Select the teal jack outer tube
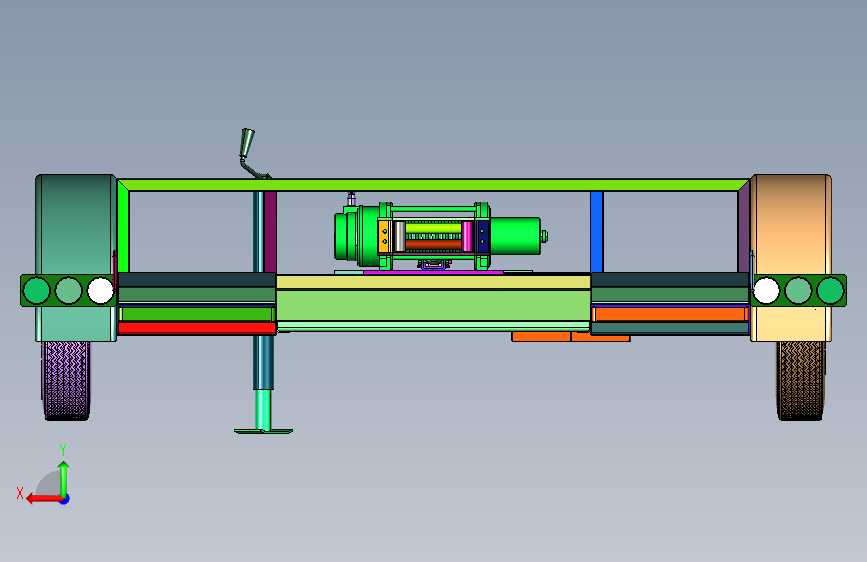 click(263, 362)
